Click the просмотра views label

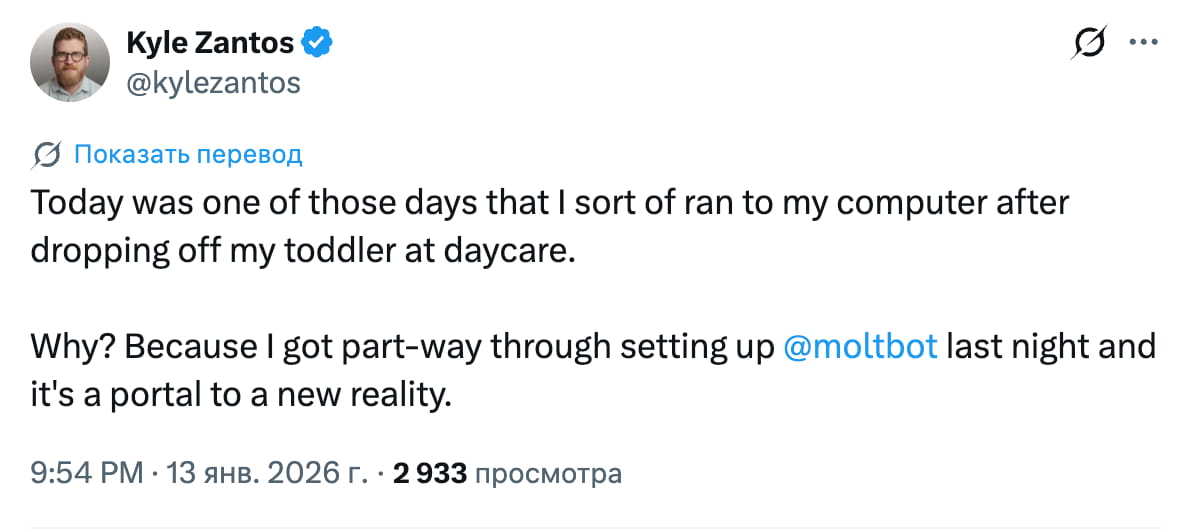pyautogui.click(x=548, y=473)
